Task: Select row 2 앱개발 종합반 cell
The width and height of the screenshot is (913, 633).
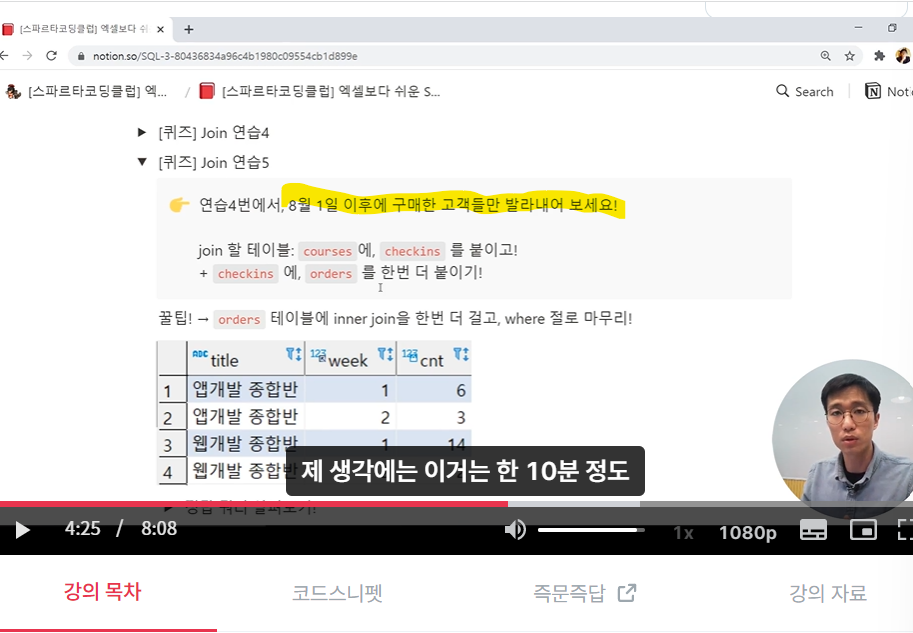Action: pyautogui.click(x=246, y=417)
